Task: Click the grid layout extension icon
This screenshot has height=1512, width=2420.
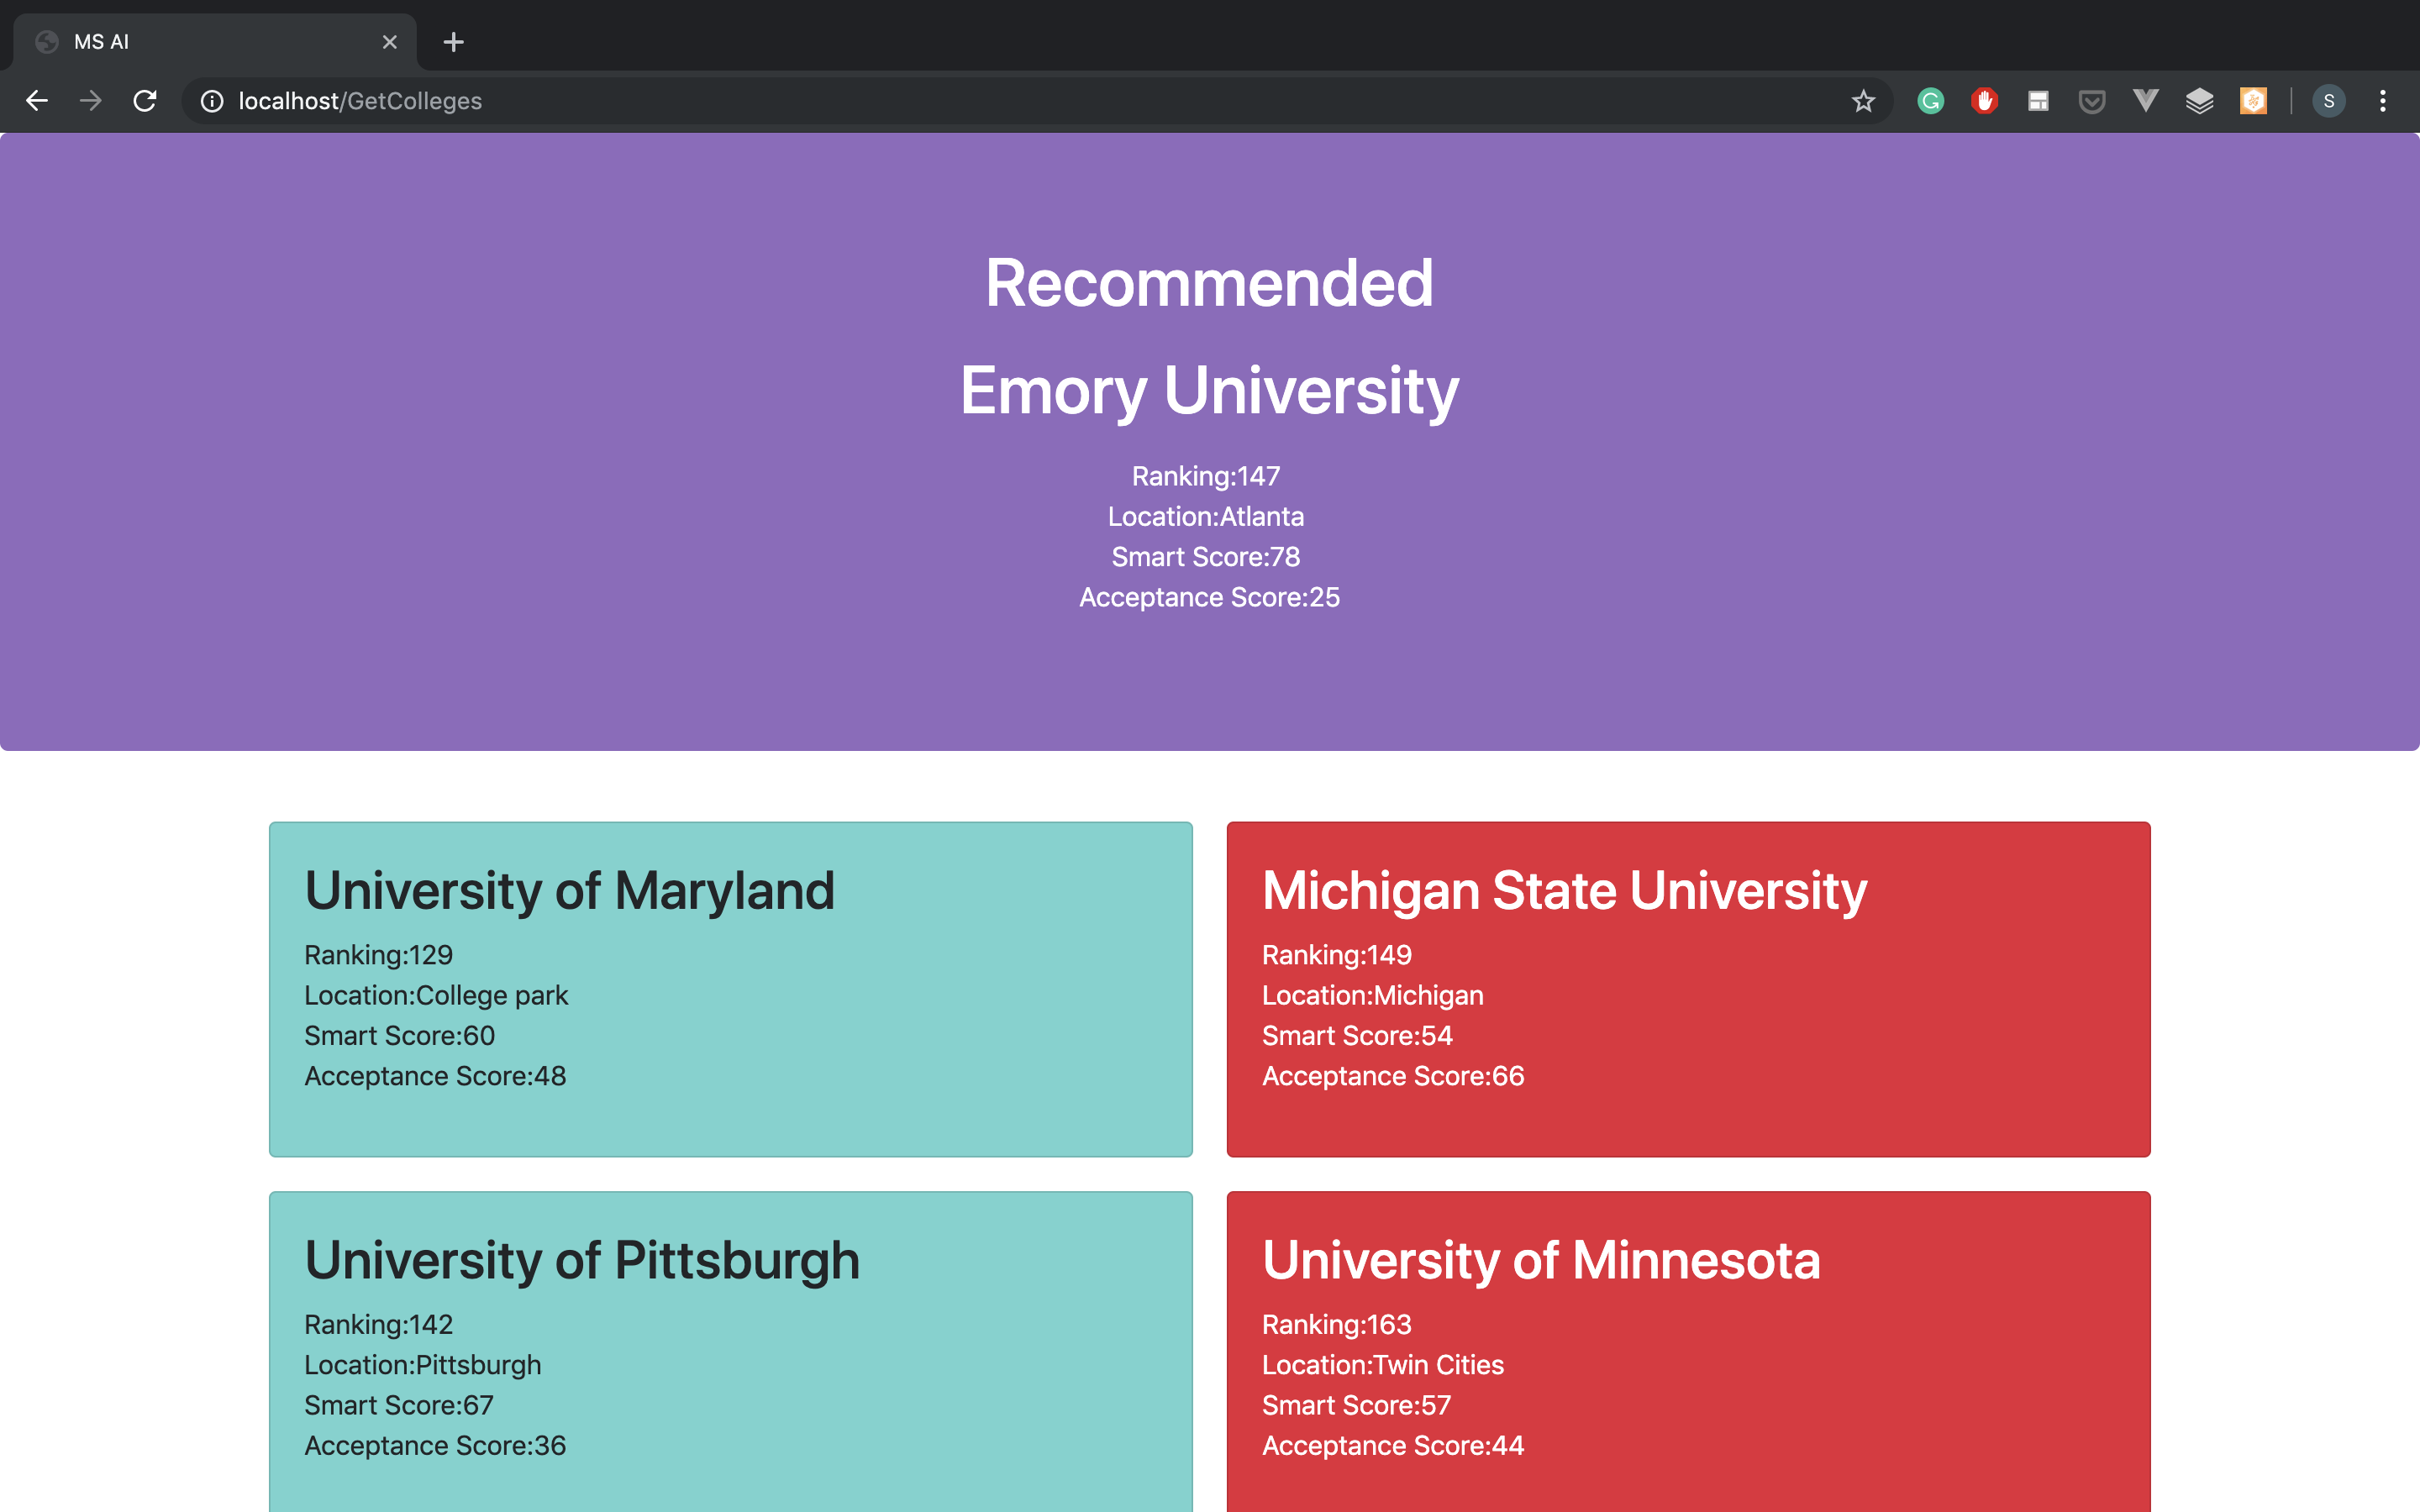Action: pos(2038,101)
